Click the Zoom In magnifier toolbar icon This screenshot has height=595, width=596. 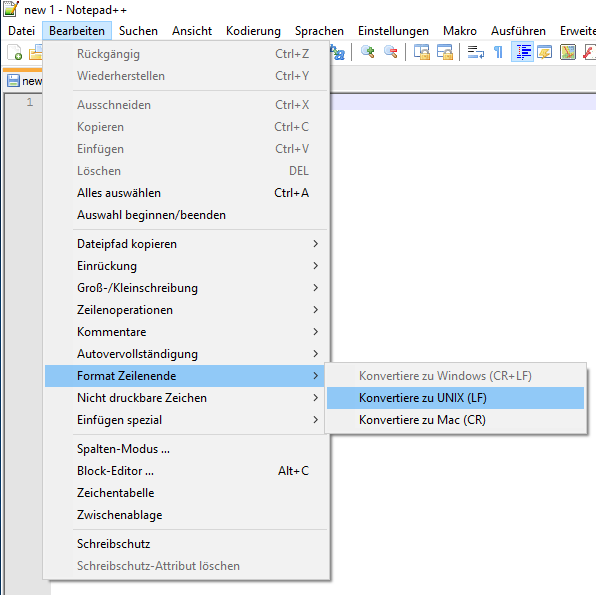(368, 52)
